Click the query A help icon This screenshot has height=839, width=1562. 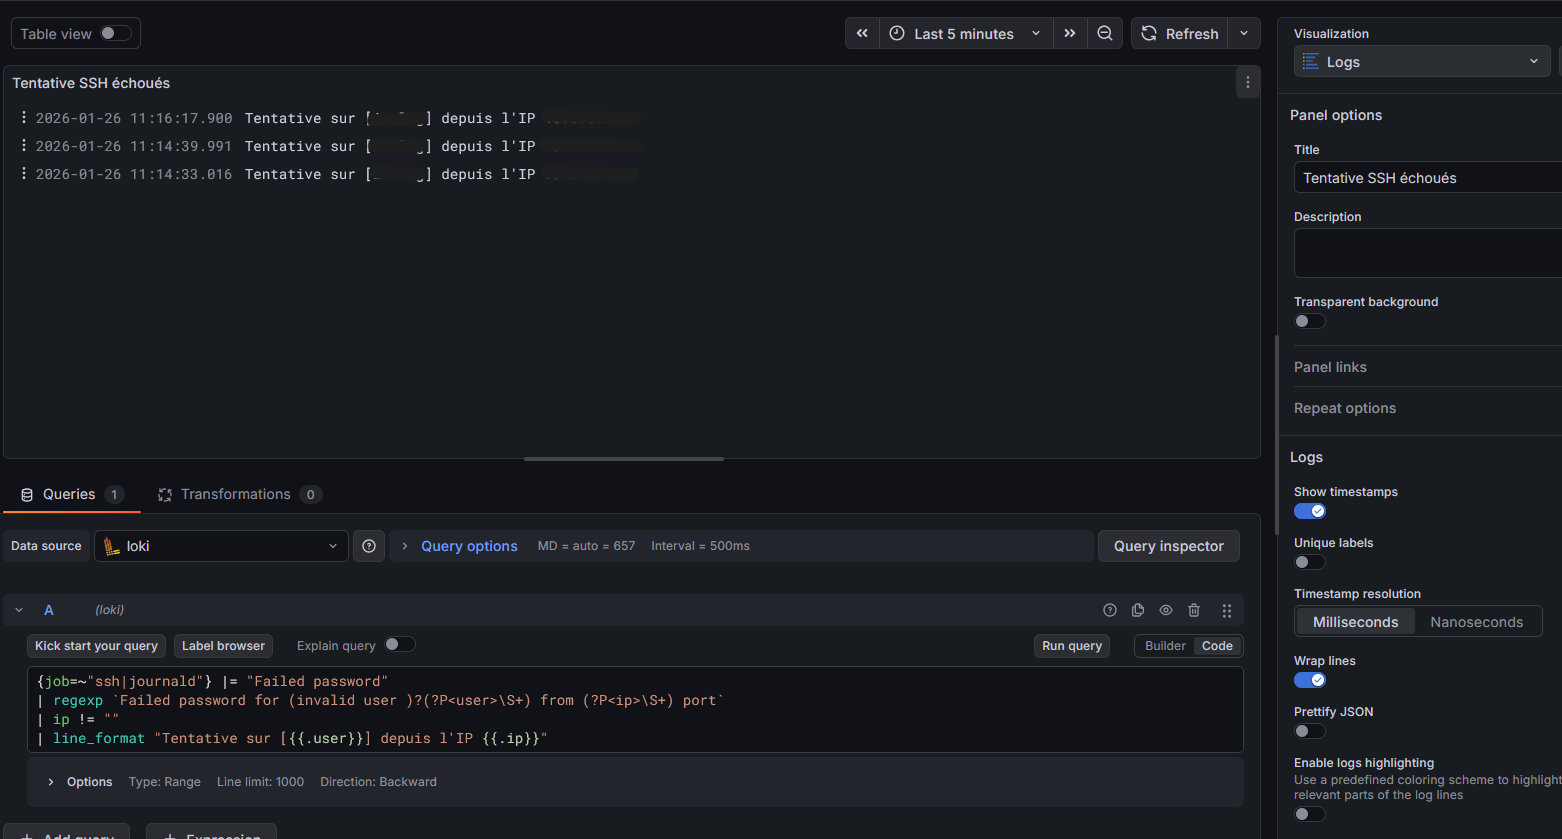[1109, 610]
